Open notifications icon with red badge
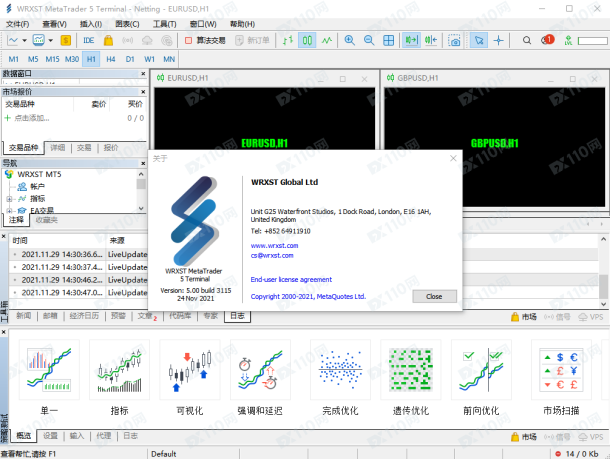 pyautogui.click(x=547, y=40)
